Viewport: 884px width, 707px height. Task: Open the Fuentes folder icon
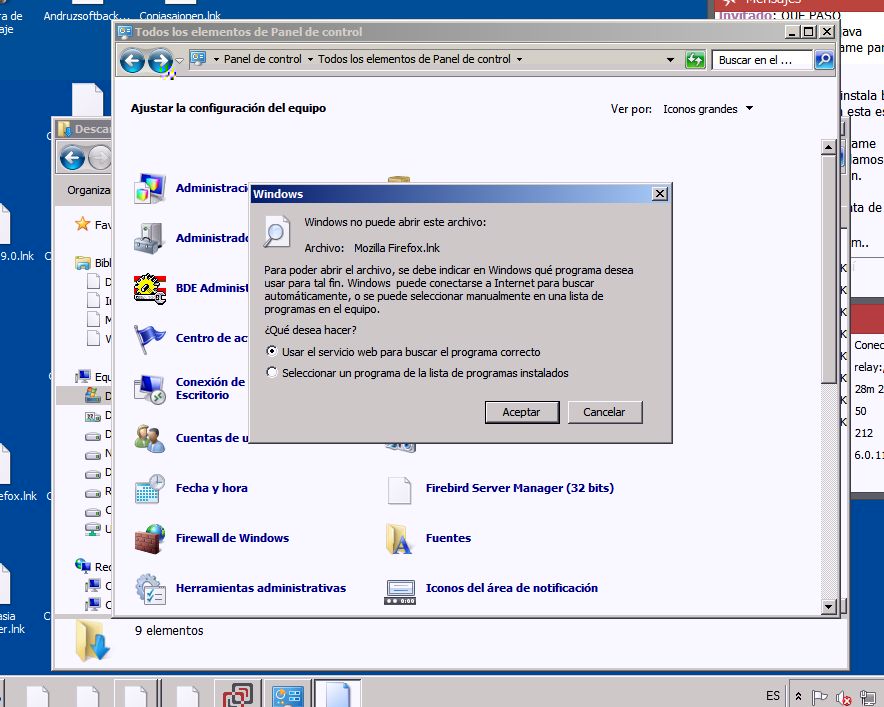(400, 539)
